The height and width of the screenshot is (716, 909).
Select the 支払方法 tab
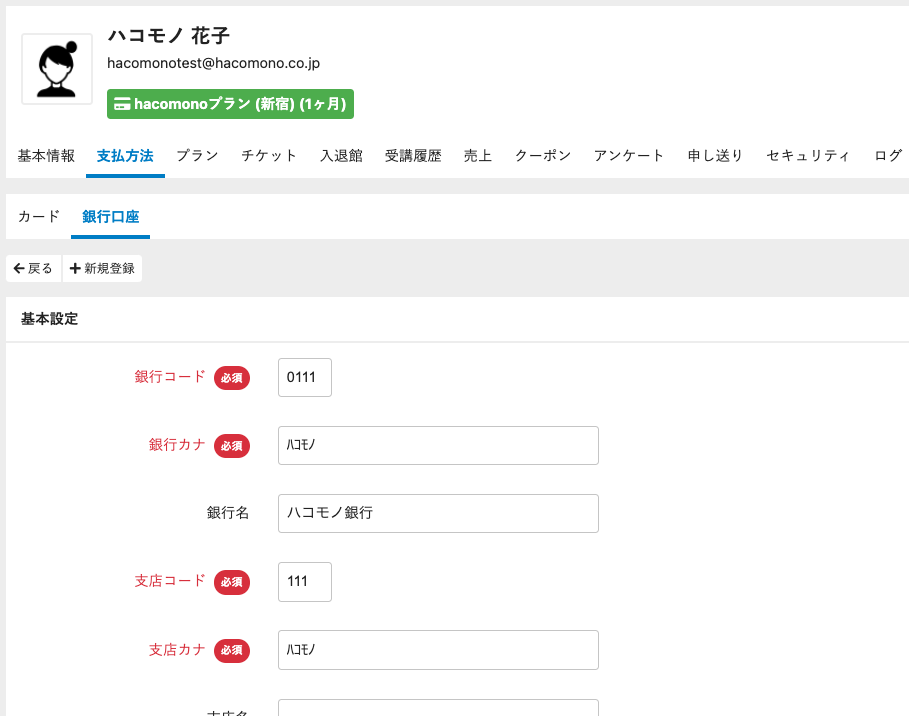125,156
